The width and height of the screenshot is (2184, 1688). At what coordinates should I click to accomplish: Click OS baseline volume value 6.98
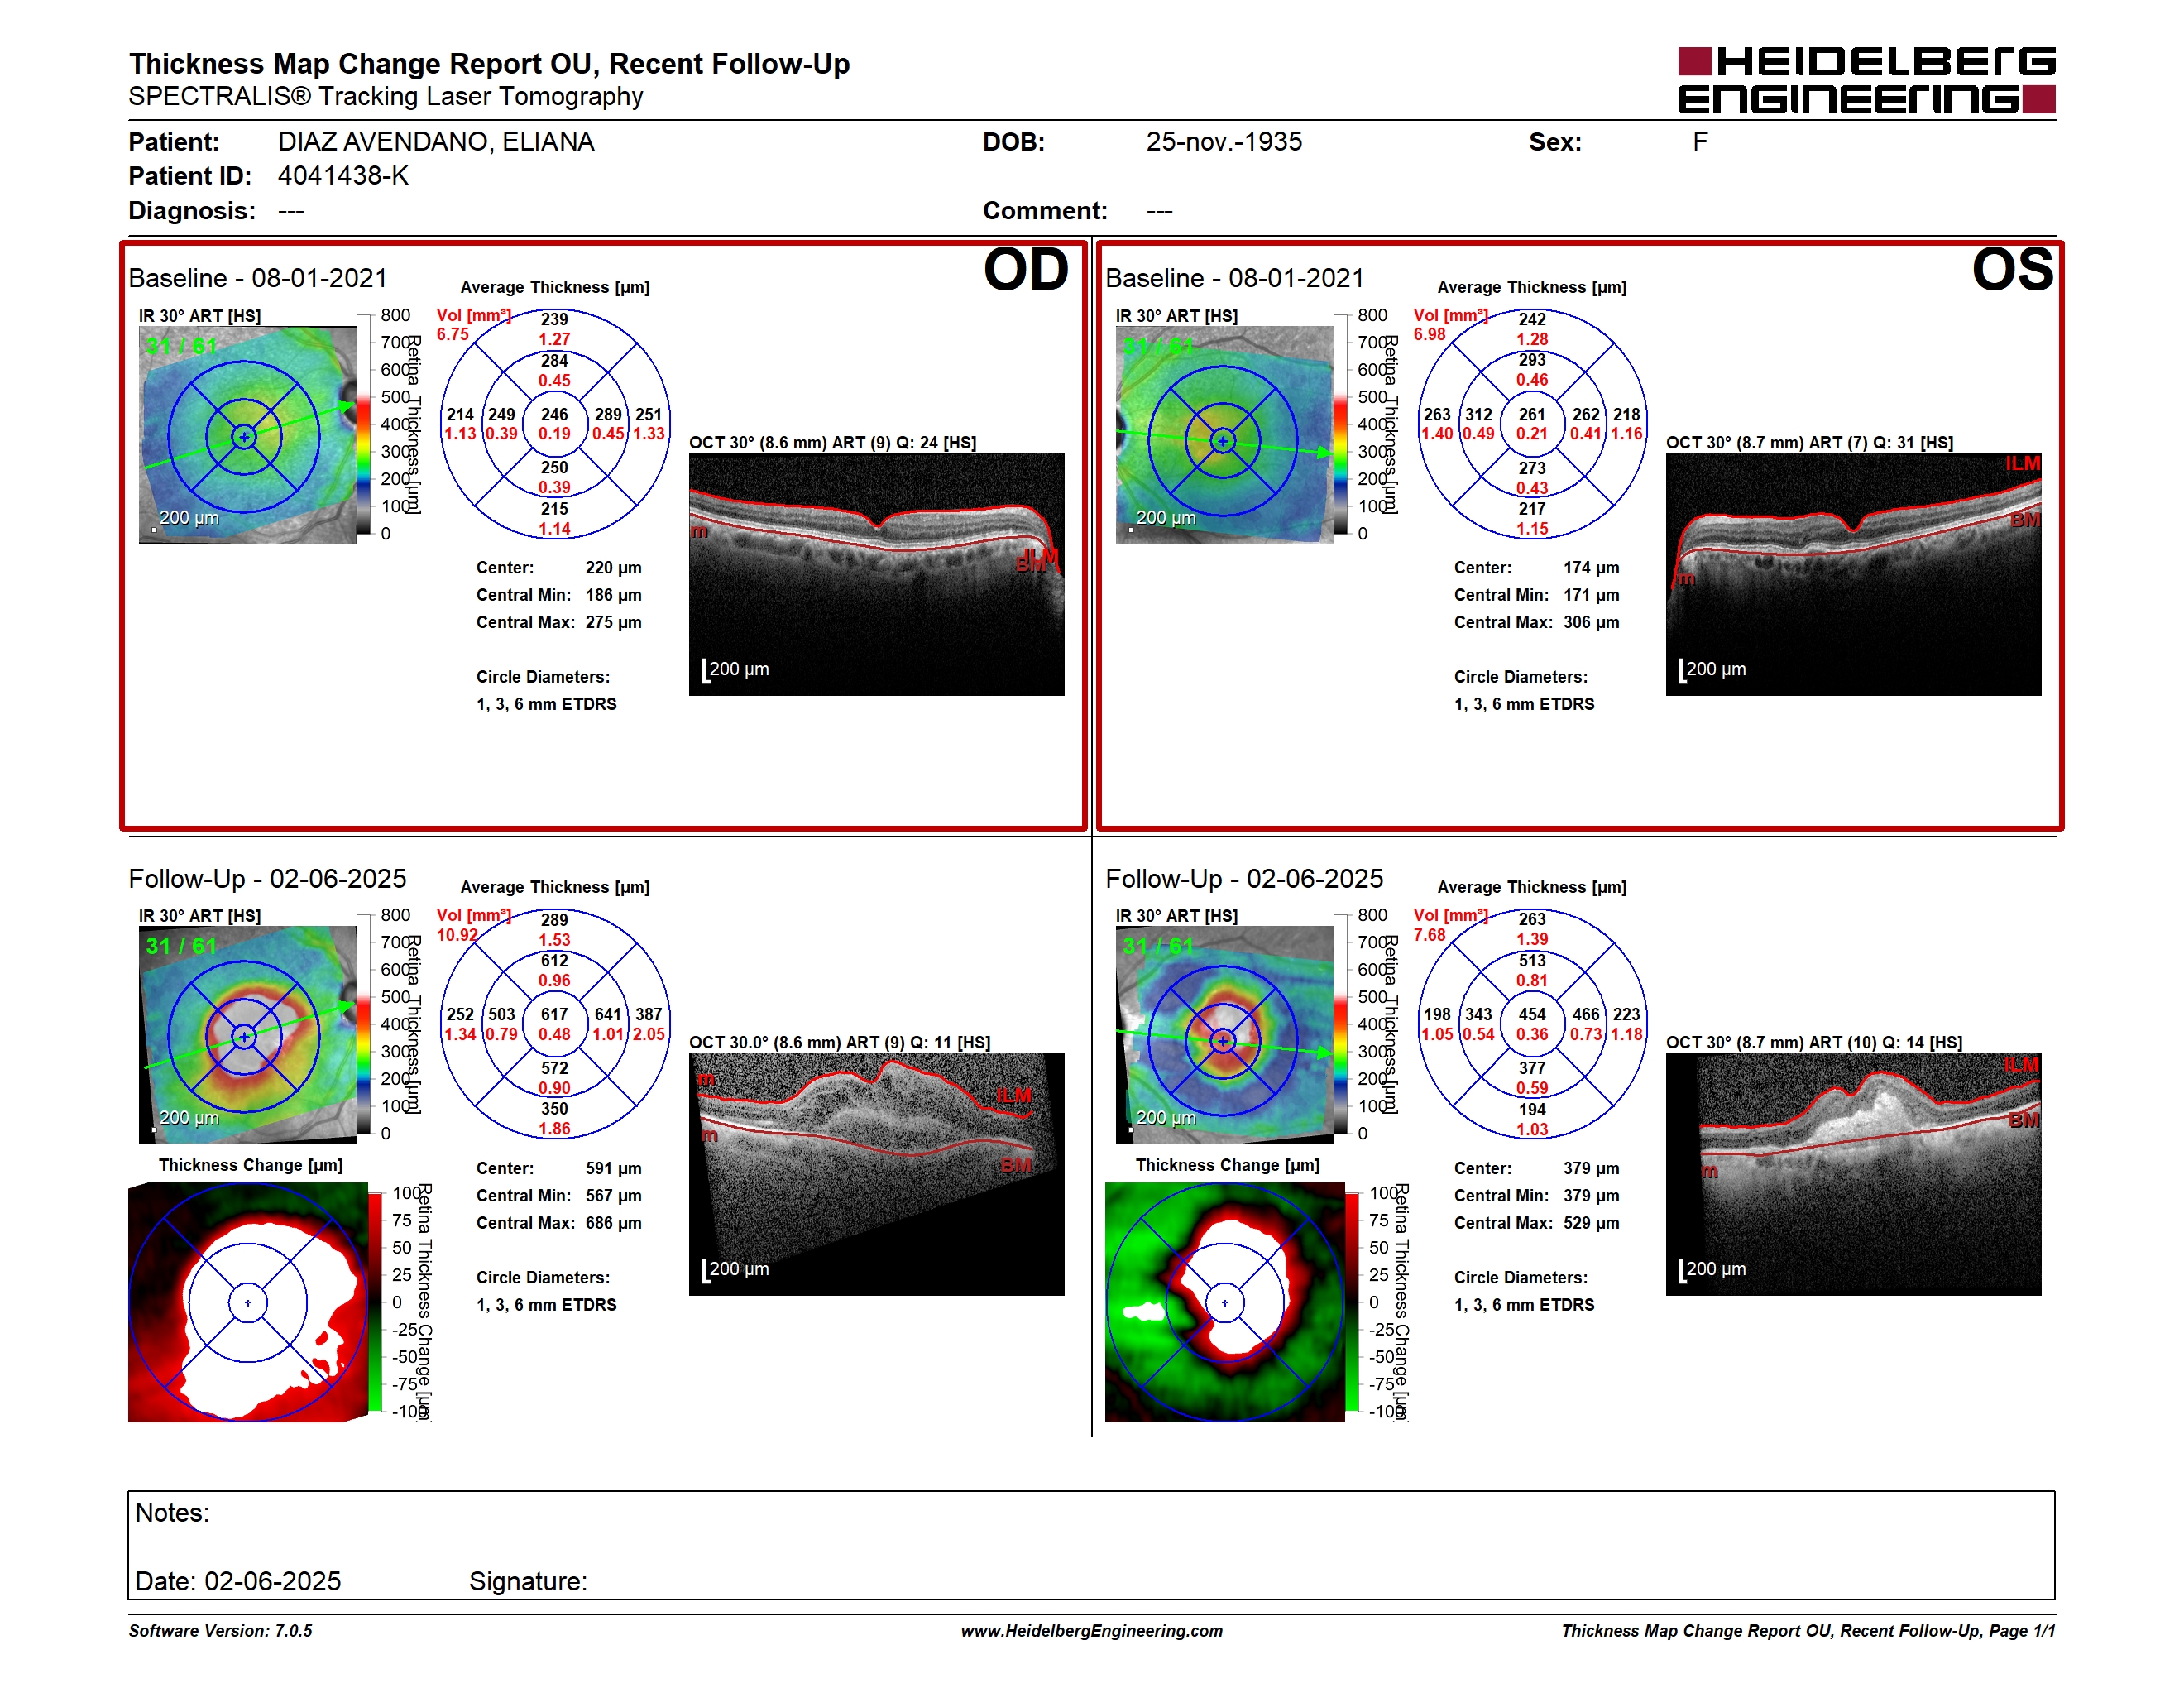(x=1430, y=335)
